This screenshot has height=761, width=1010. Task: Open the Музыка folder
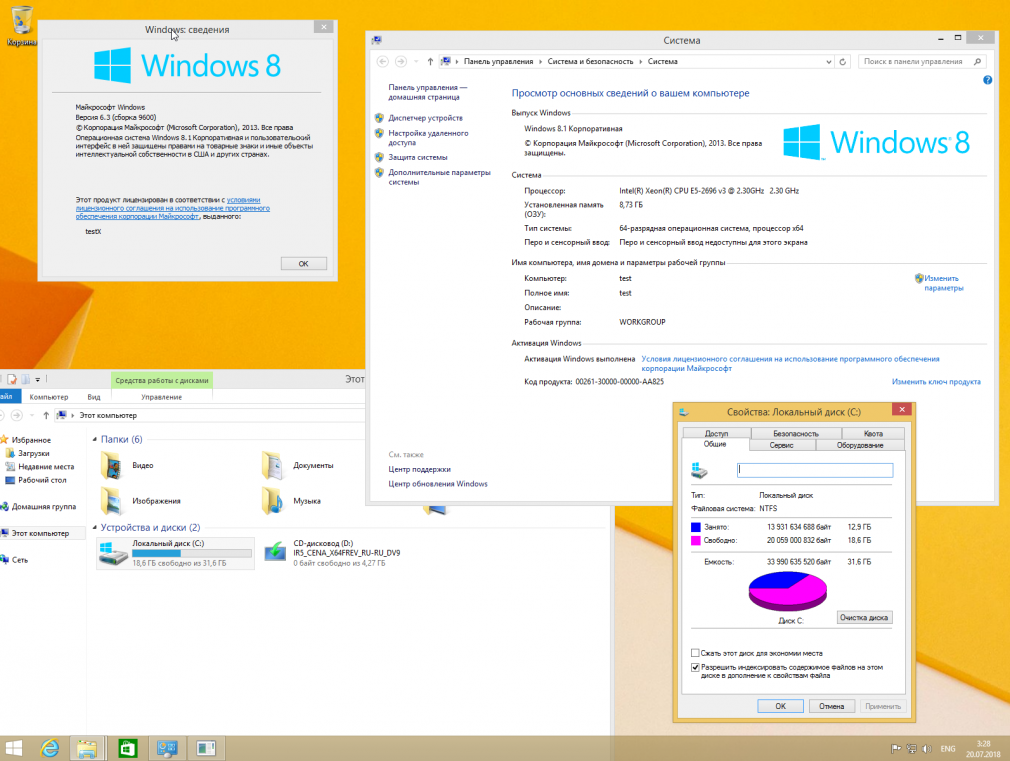point(292,501)
